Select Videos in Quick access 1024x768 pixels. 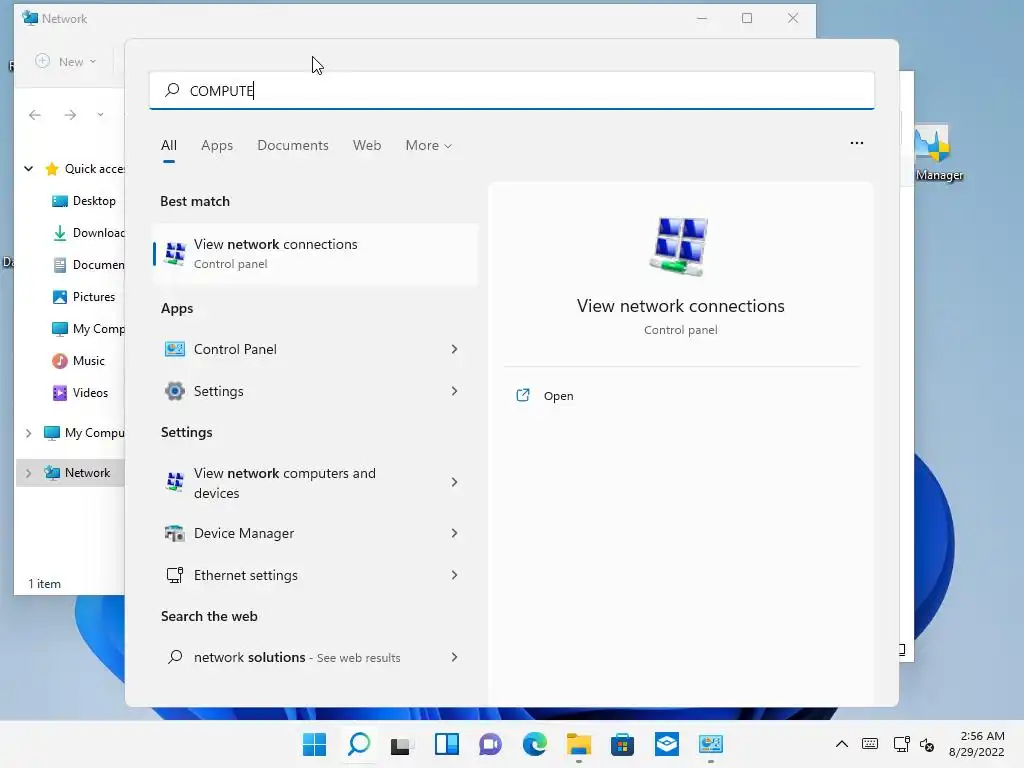[x=80, y=392]
